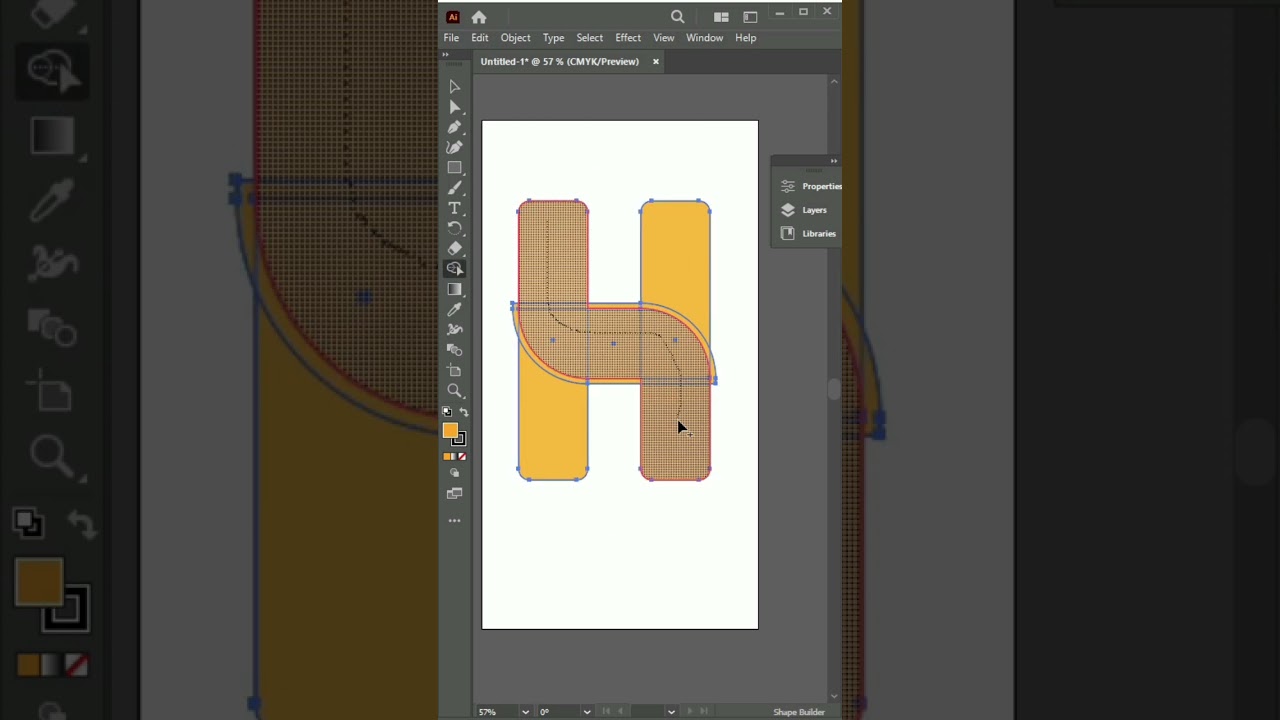The image size is (1280, 720).
Task: Choose the Curvature tool
Action: point(454,147)
